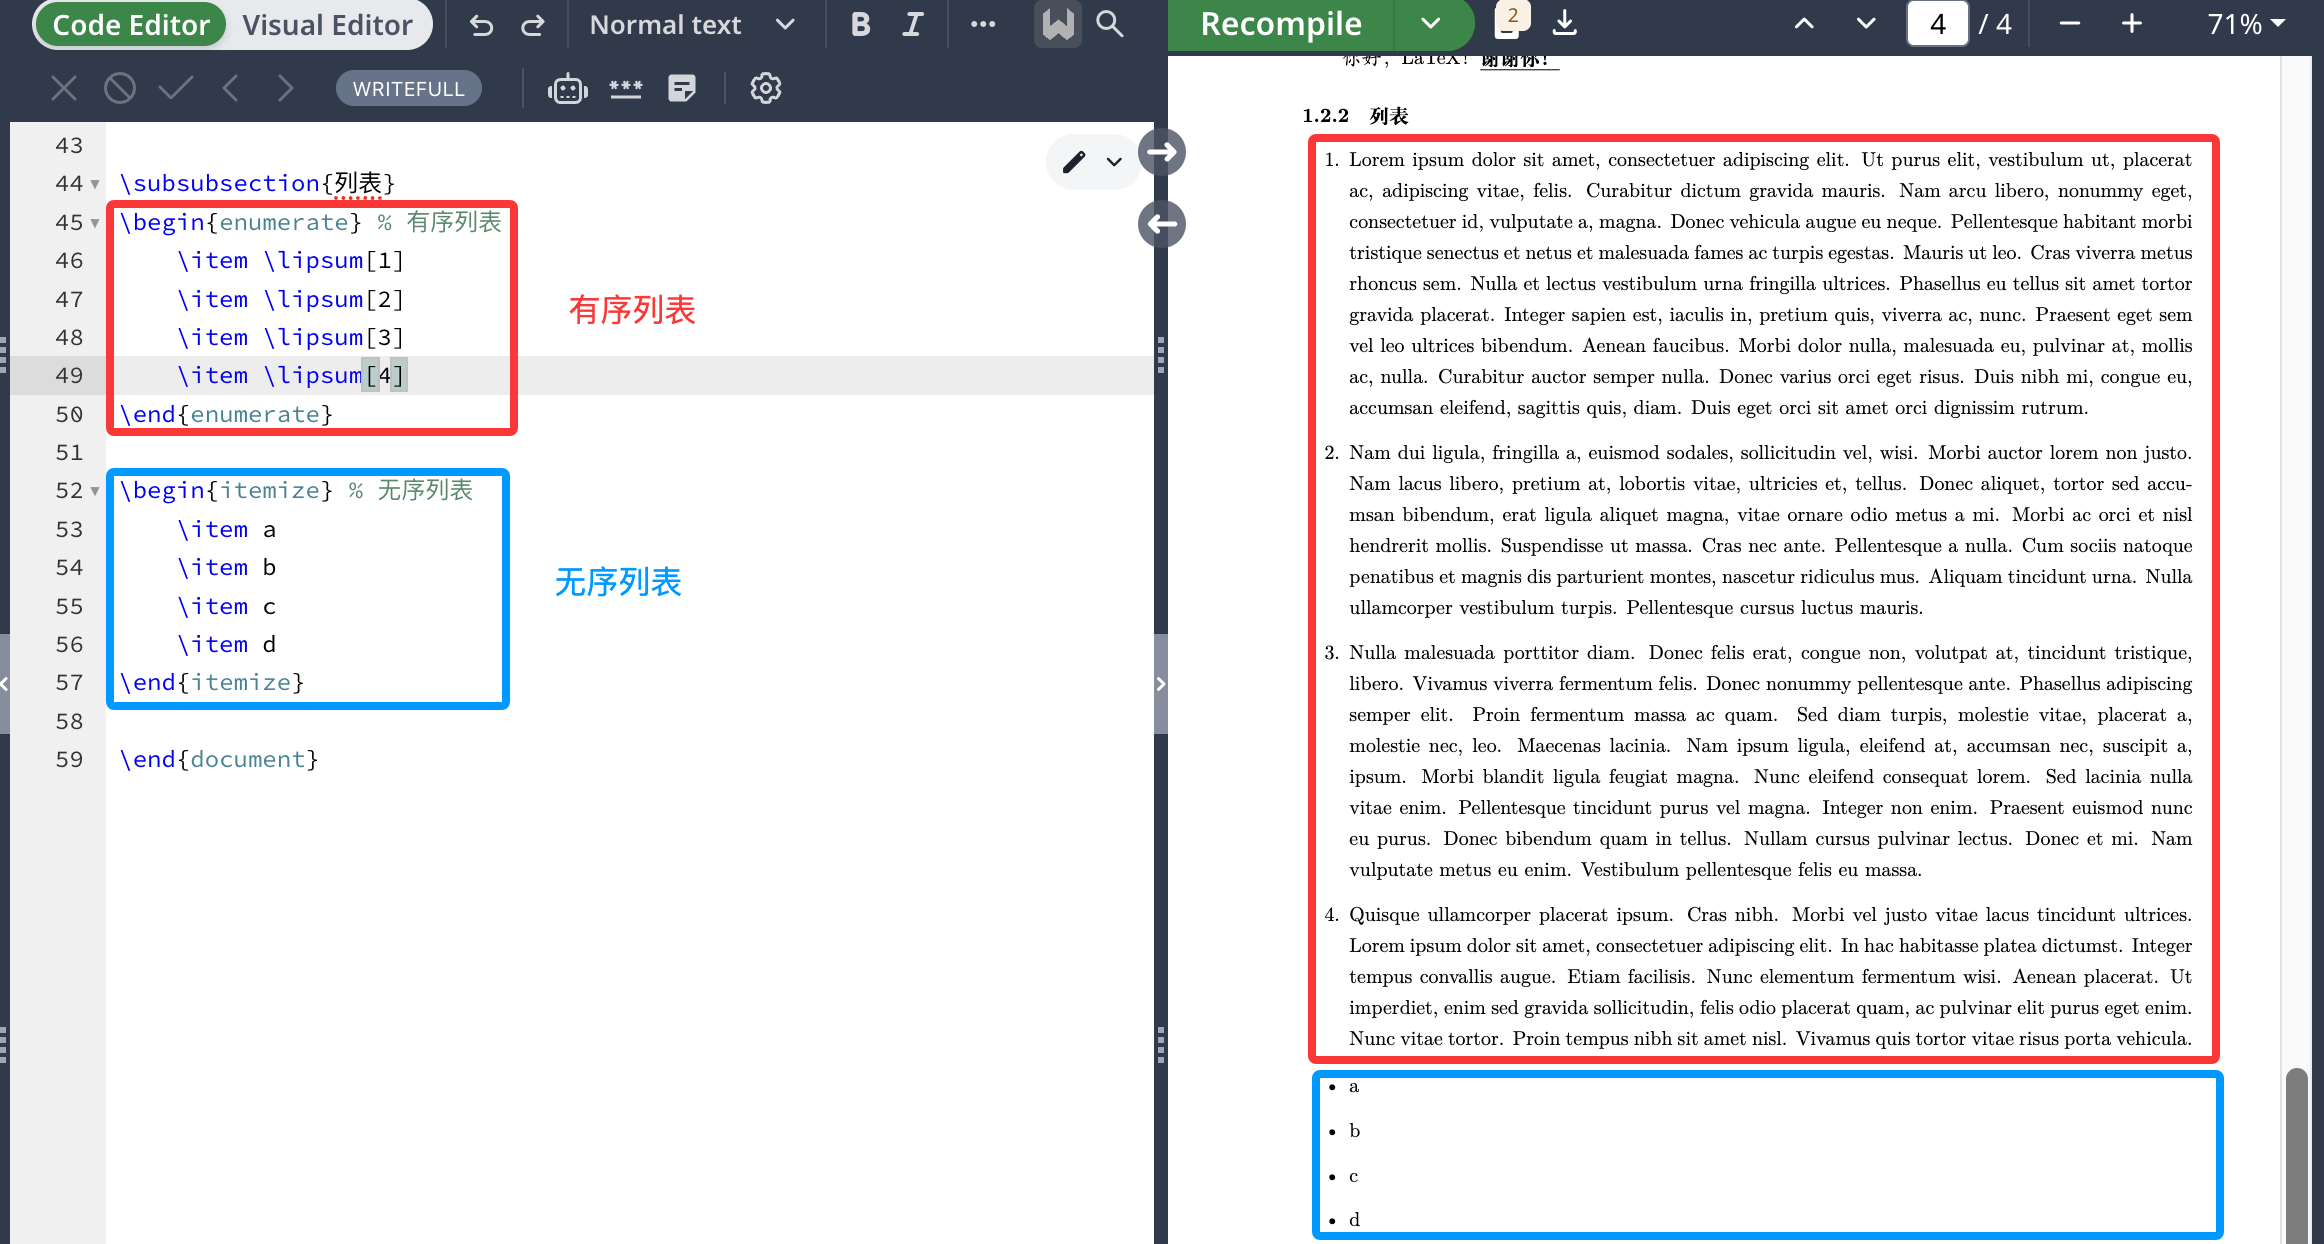This screenshot has height=1244, width=2324.
Task: Click the asterisks paraphrase icon
Action: pyautogui.click(x=626, y=88)
